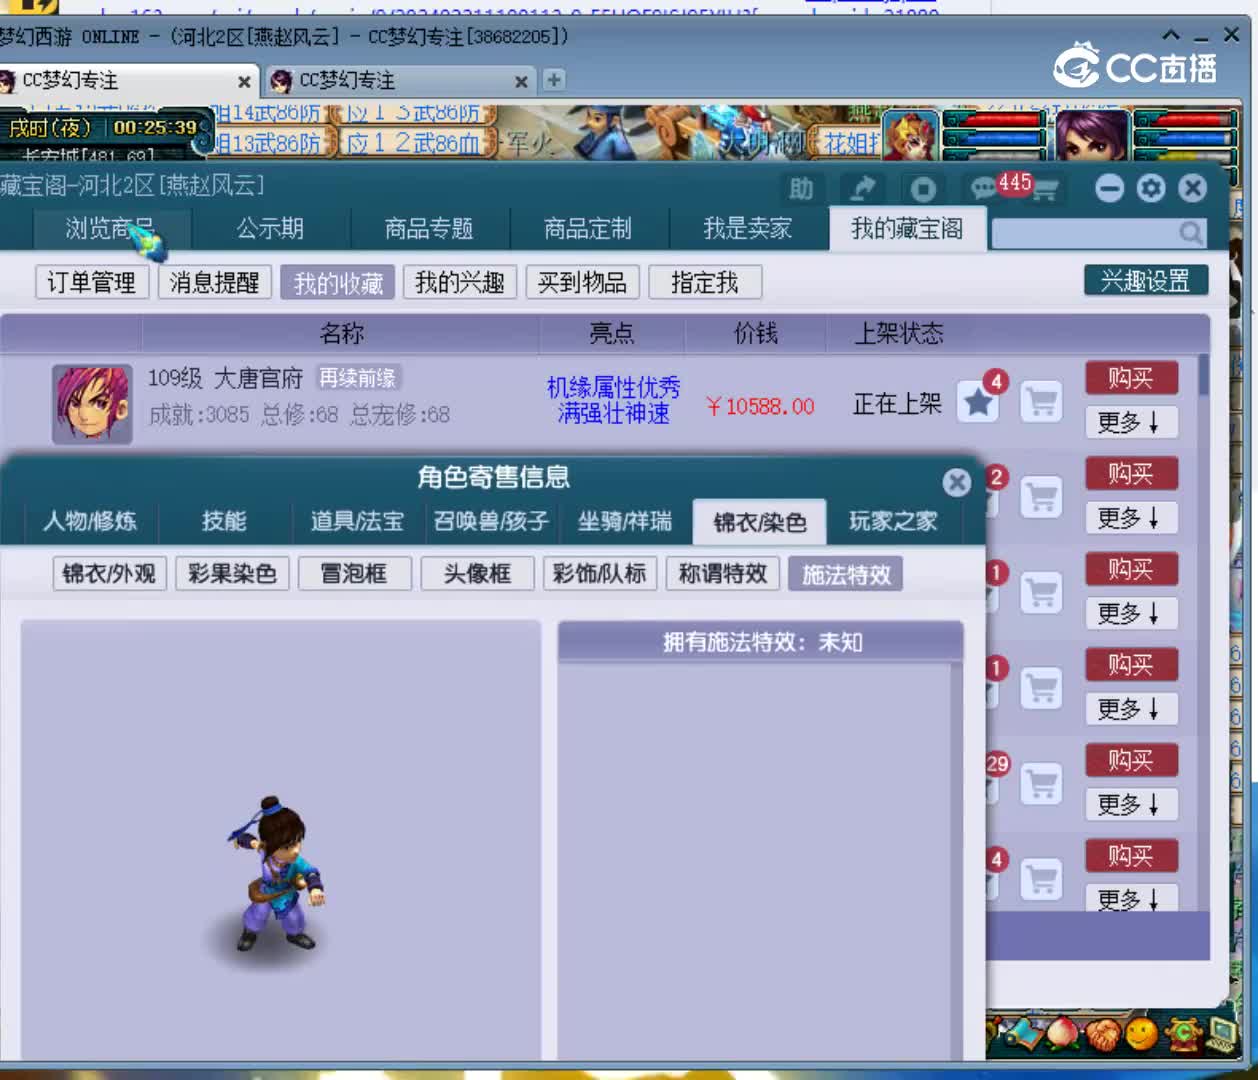Close the first CC梦幻专注 tab
The image size is (1258, 1080).
click(244, 81)
